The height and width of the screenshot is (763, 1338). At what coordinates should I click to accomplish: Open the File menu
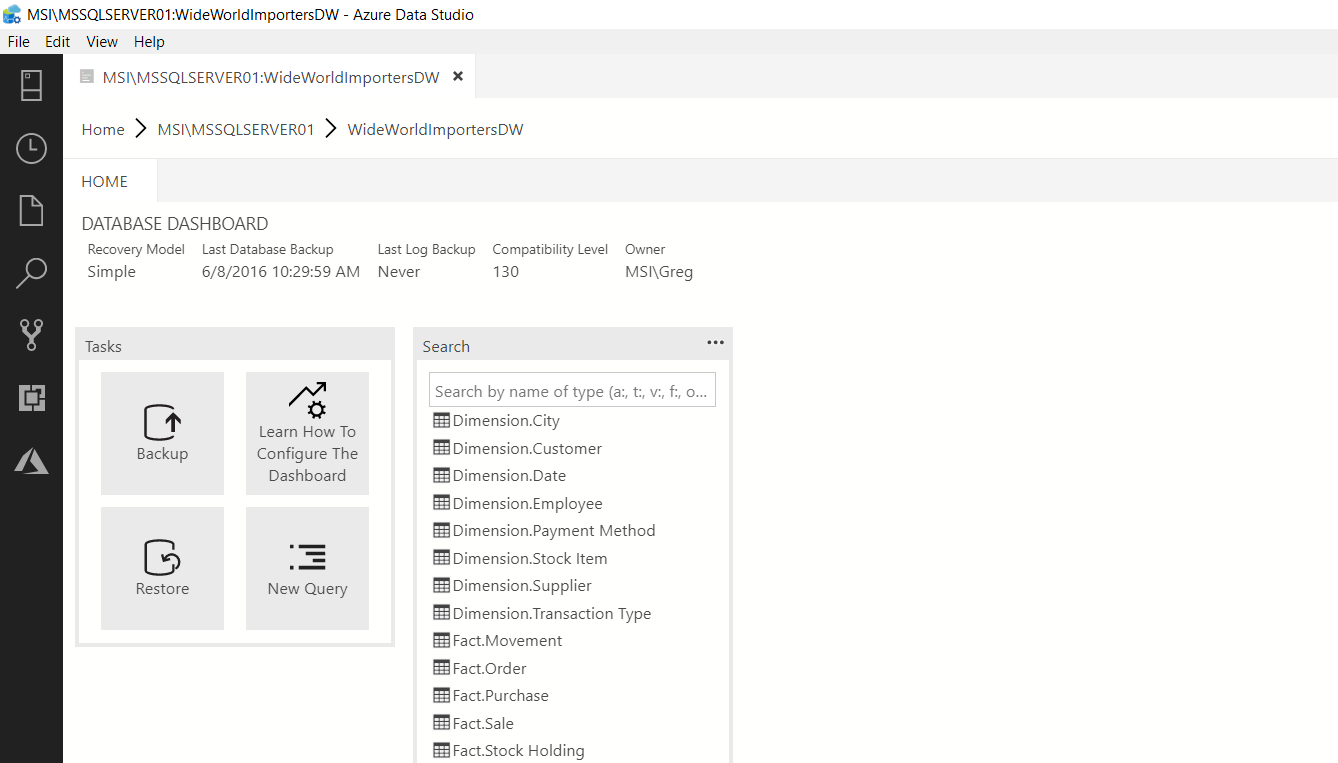coord(19,42)
